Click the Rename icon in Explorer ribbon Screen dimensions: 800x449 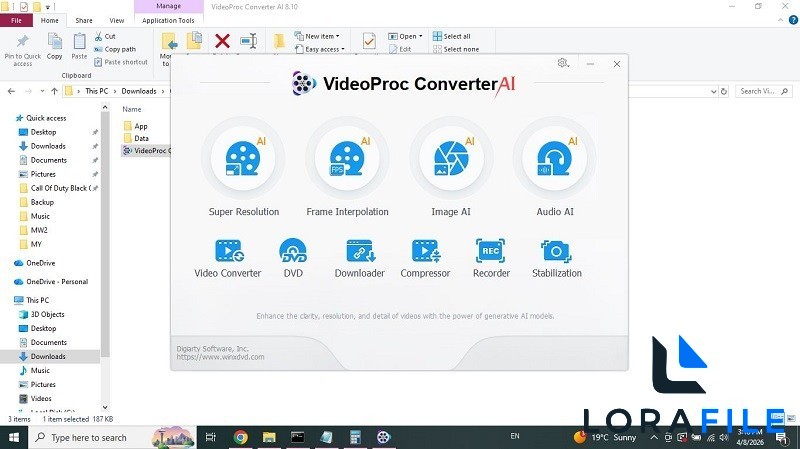248,41
